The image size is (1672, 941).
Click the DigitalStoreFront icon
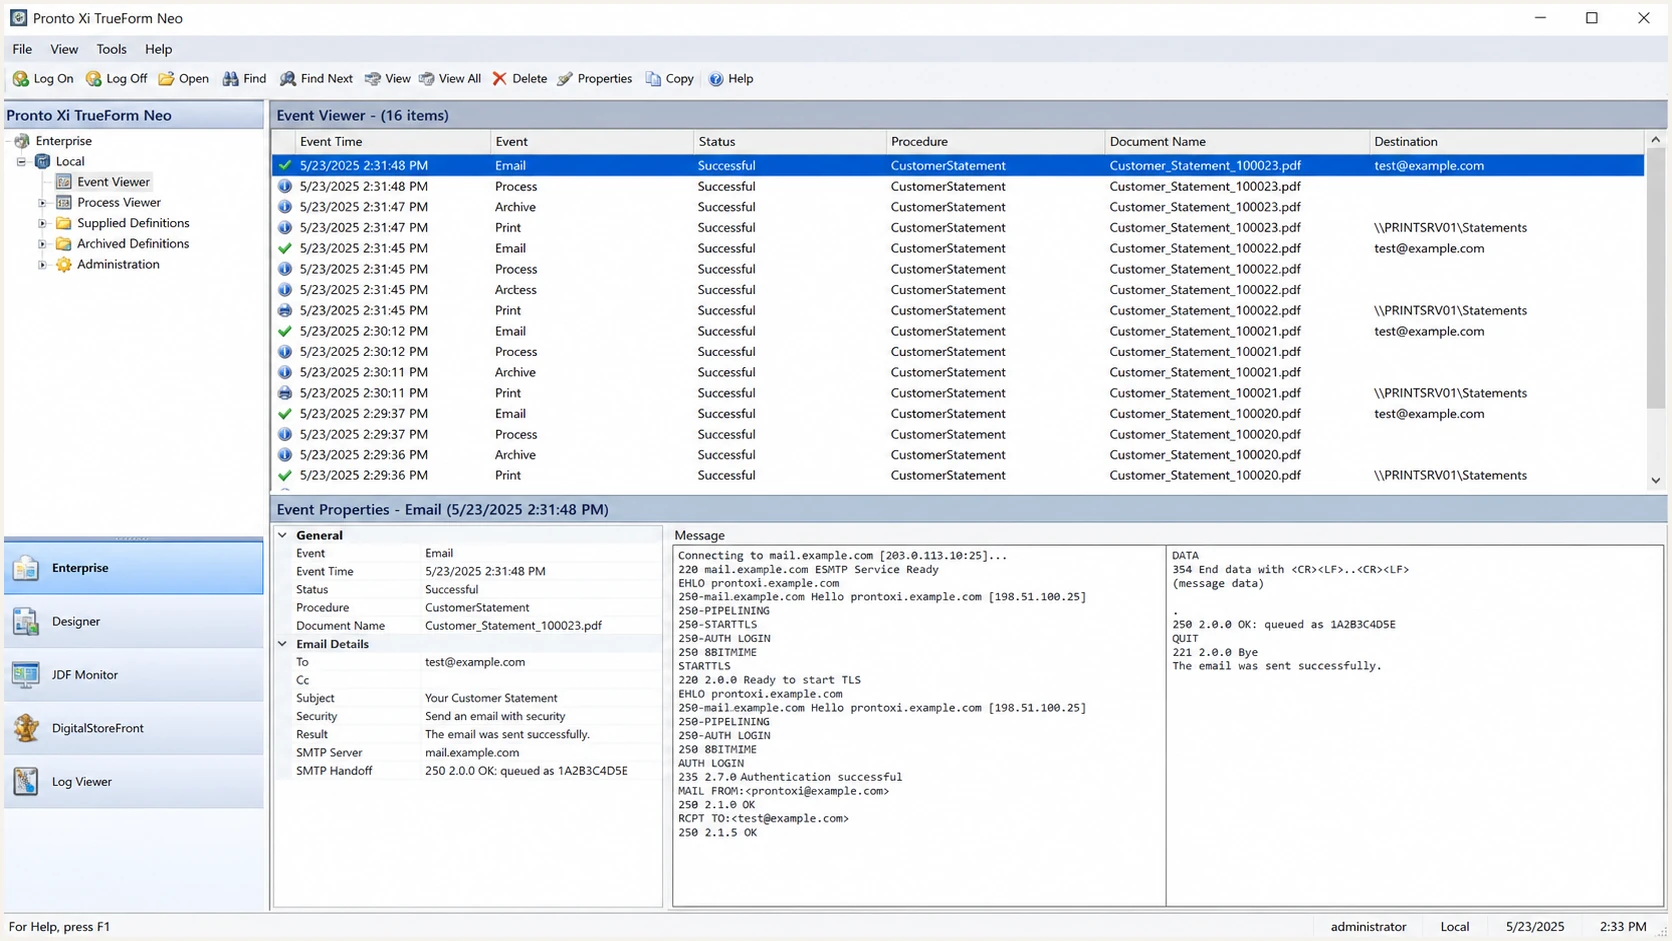pos(26,729)
